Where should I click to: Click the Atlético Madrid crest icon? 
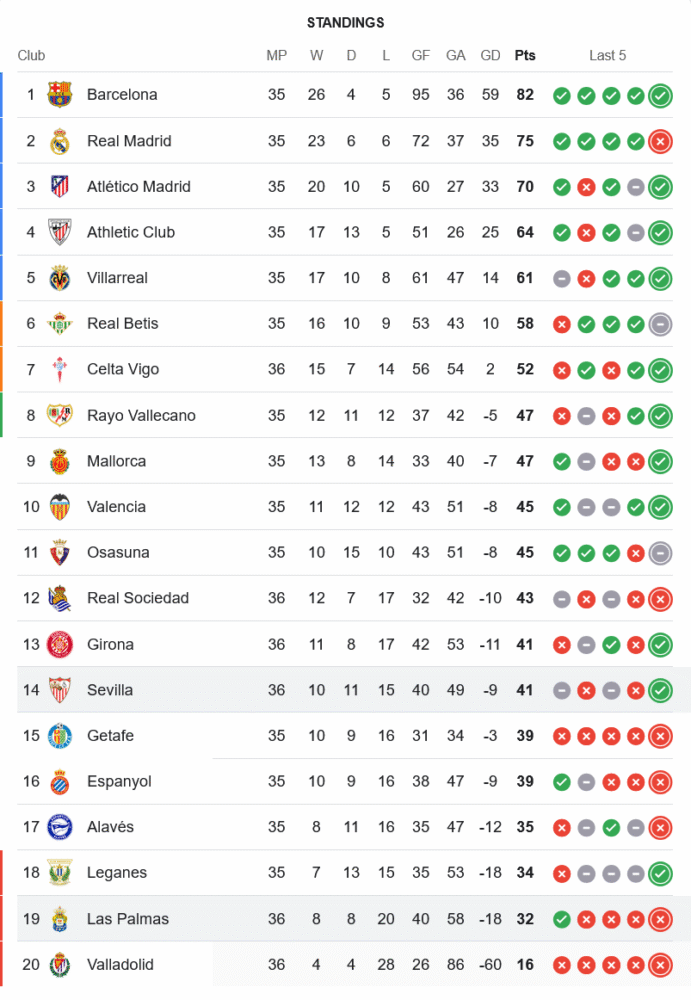pyautogui.click(x=60, y=187)
